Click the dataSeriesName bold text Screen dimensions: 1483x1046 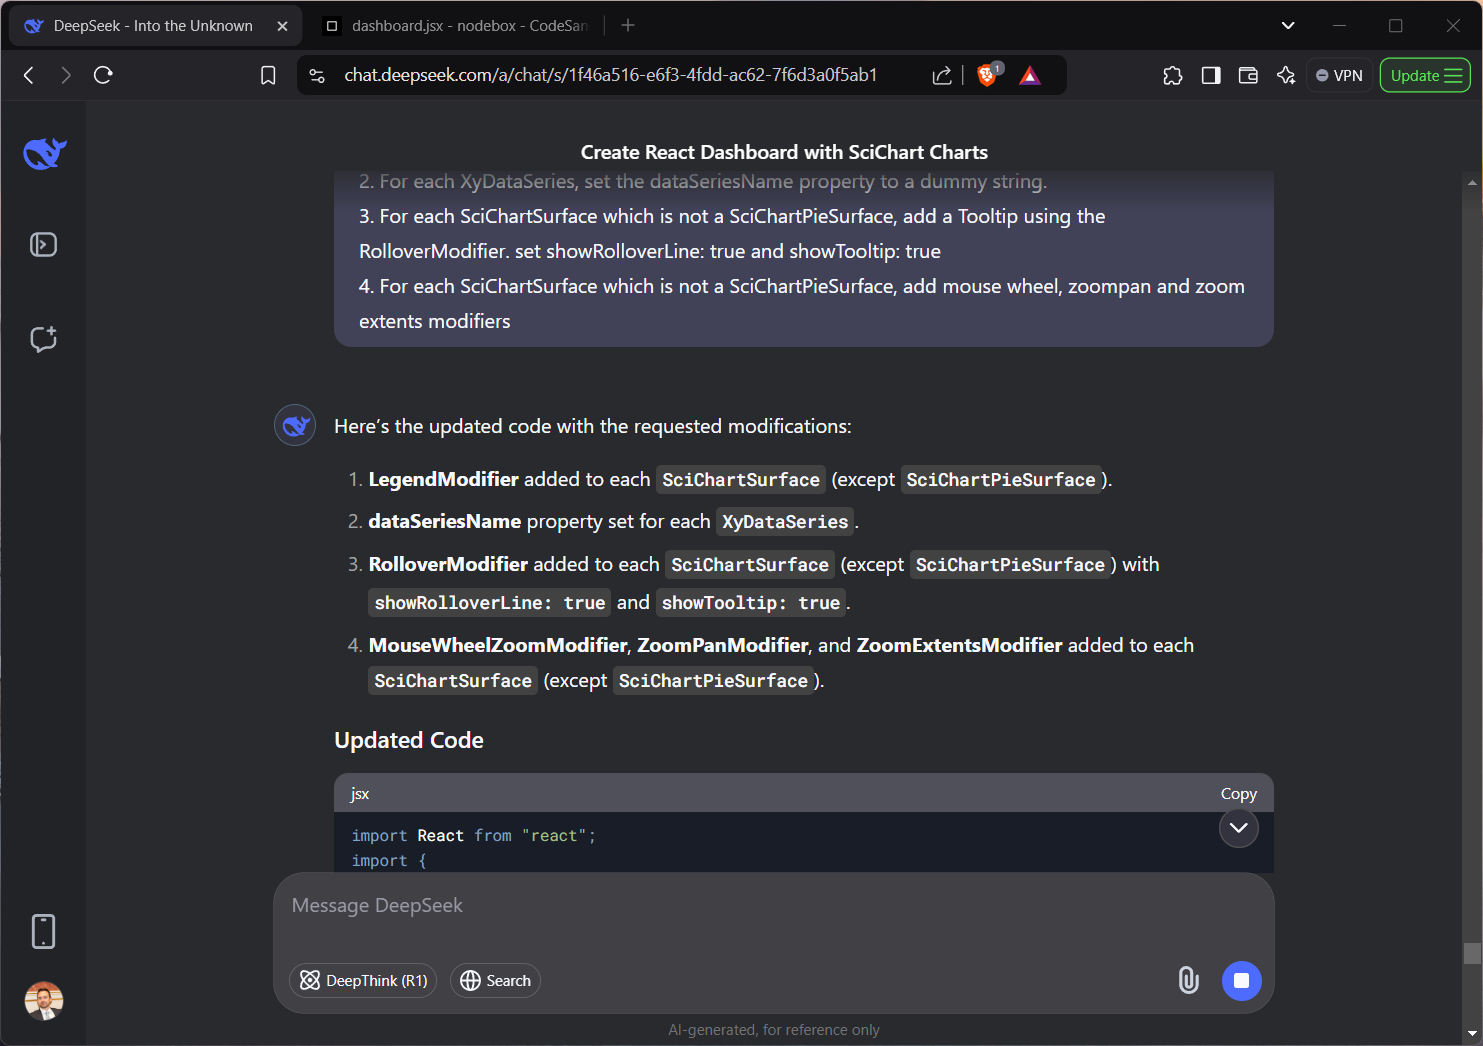[445, 521]
